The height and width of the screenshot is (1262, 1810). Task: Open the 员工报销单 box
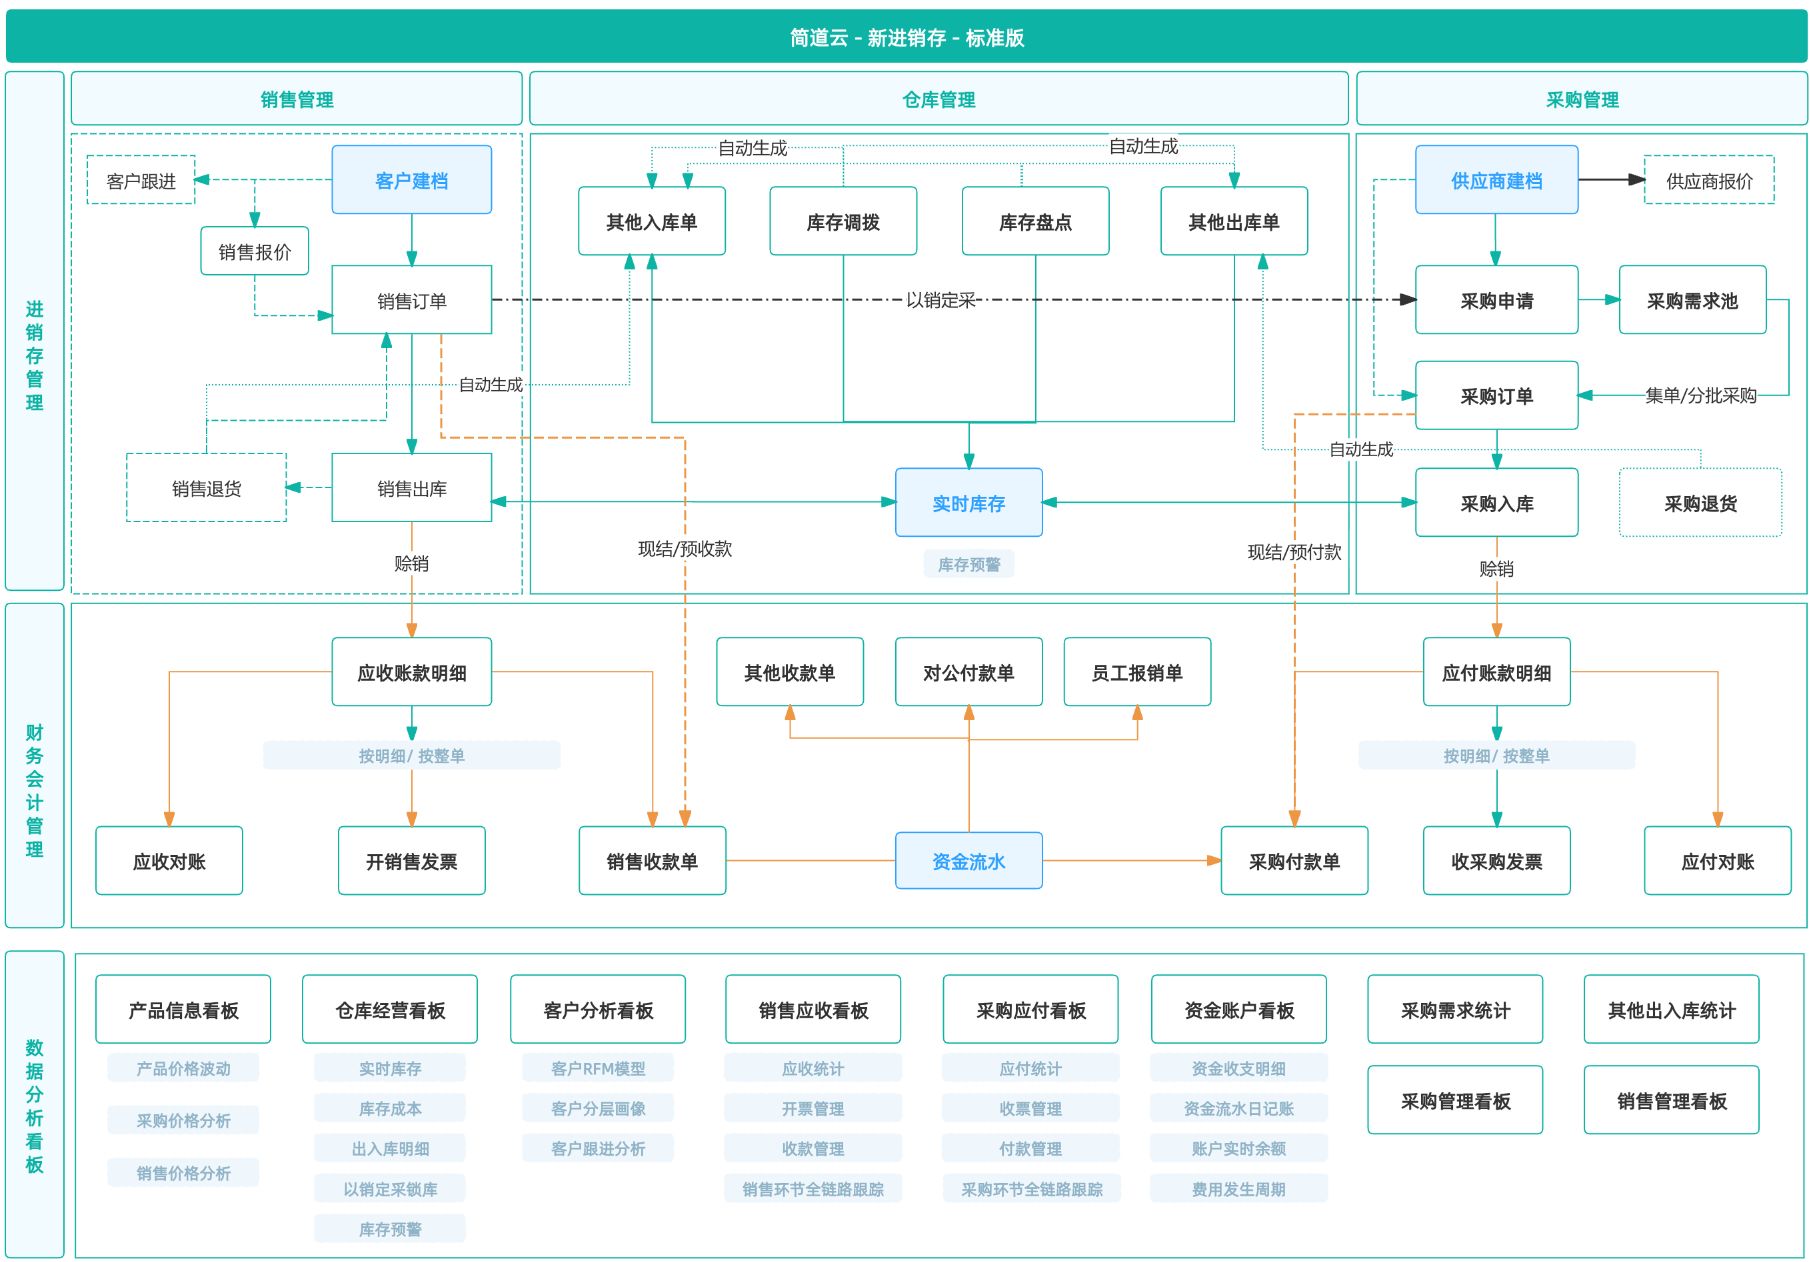coord(1137,672)
